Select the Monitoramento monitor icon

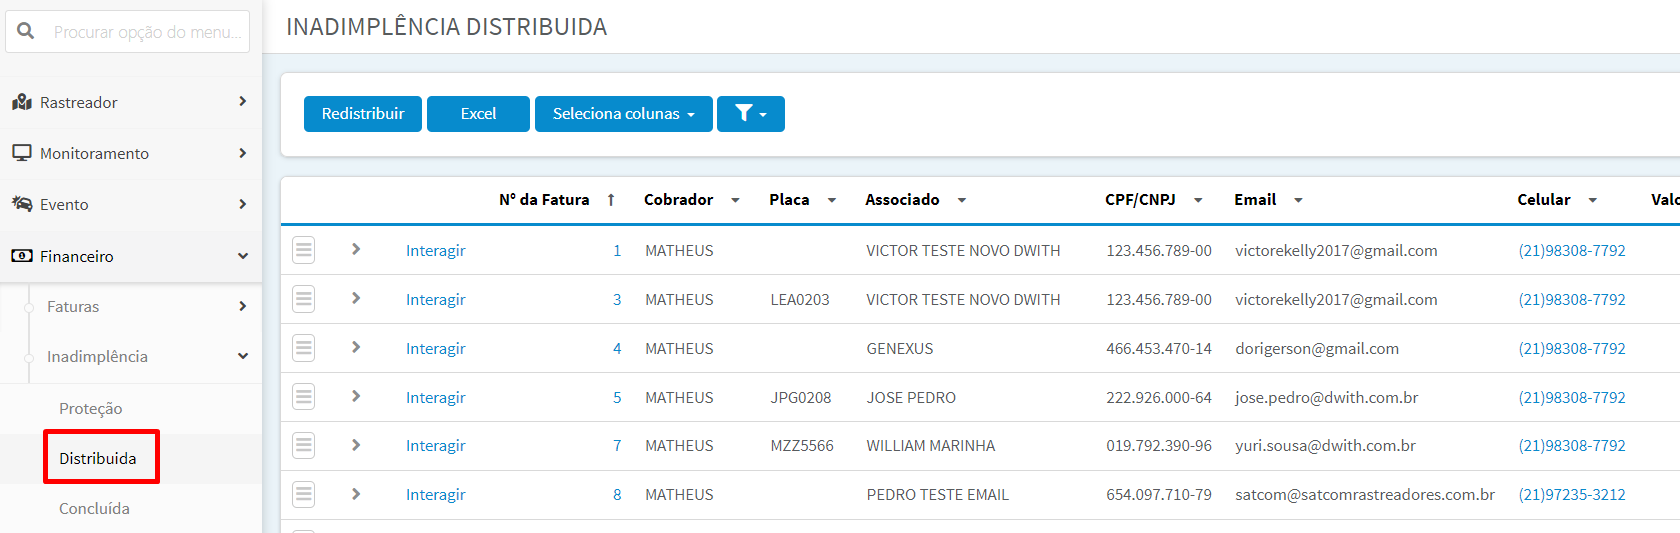pyautogui.click(x=21, y=153)
